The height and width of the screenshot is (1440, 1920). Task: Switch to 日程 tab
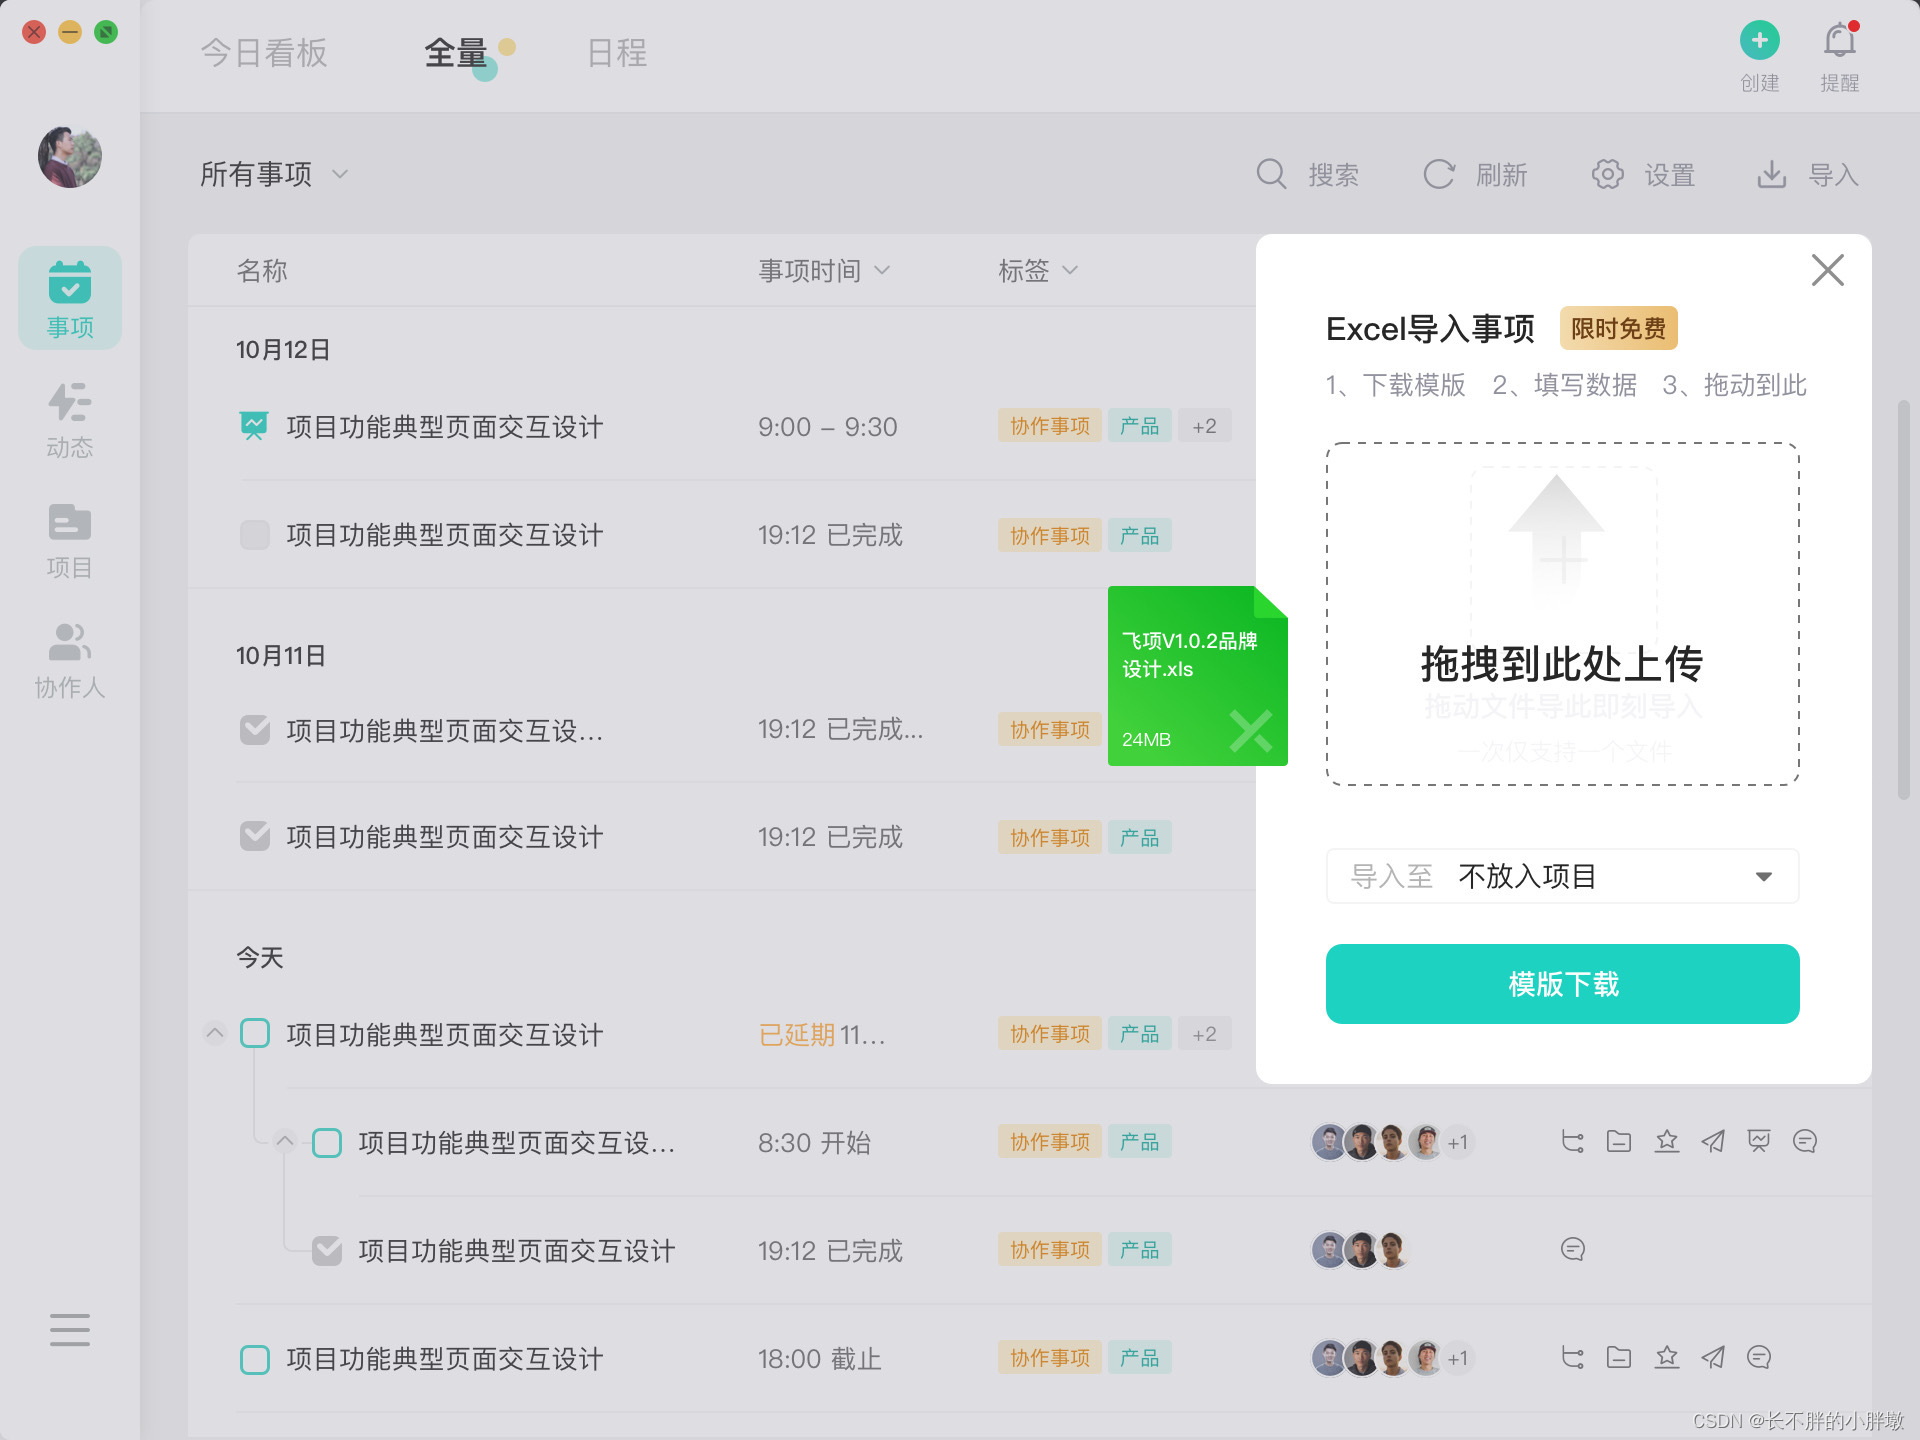(x=617, y=53)
